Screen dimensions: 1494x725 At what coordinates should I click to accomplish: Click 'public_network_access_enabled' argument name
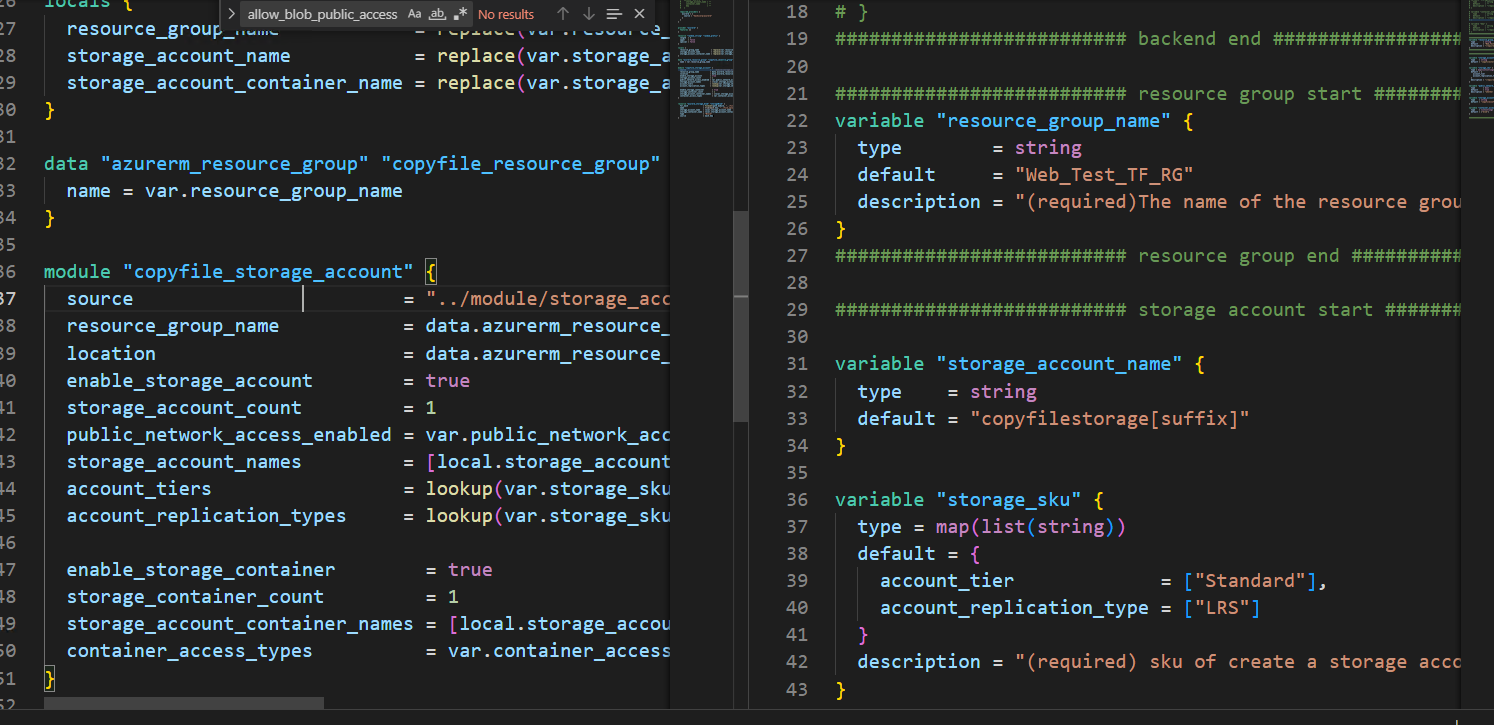229,434
